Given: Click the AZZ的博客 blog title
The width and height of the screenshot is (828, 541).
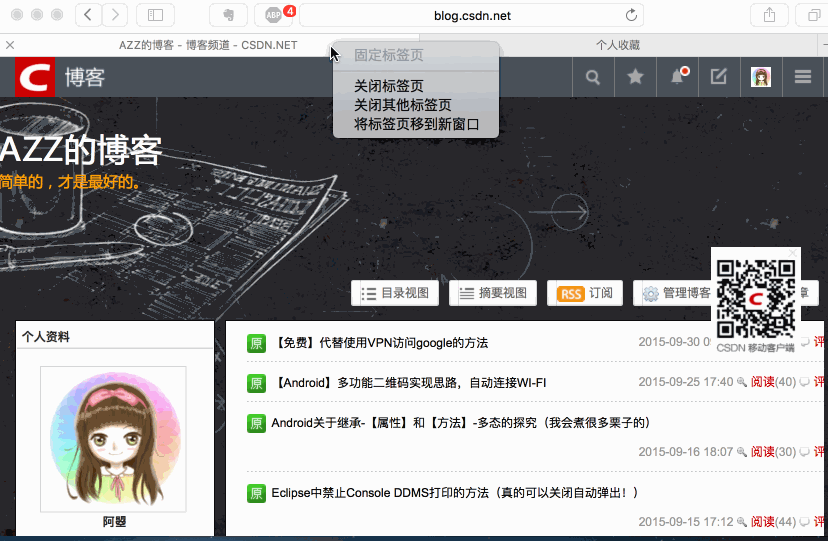Looking at the screenshot, I should click(81, 150).
